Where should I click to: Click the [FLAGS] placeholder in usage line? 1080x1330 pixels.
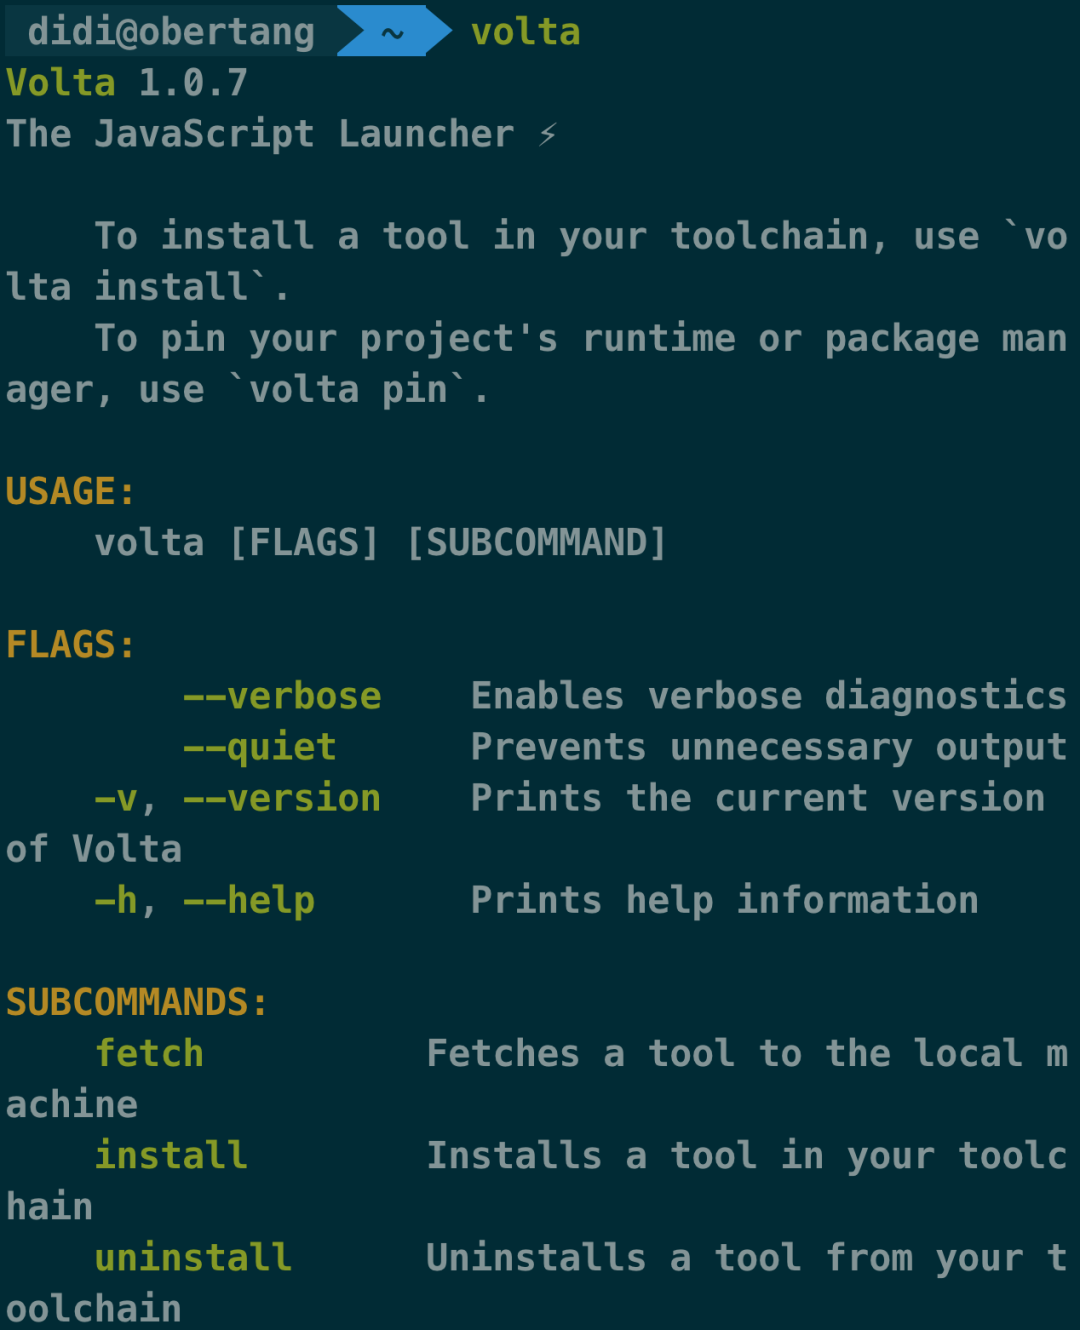pos(304,542)
